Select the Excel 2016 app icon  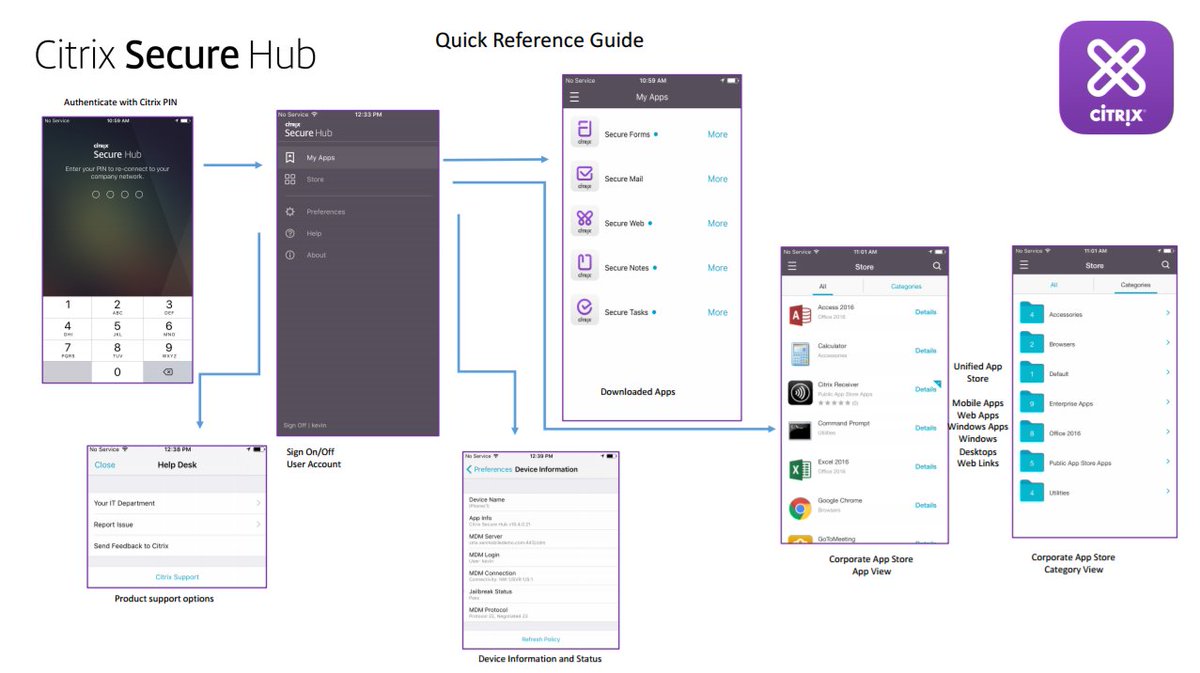pos(800,469)
